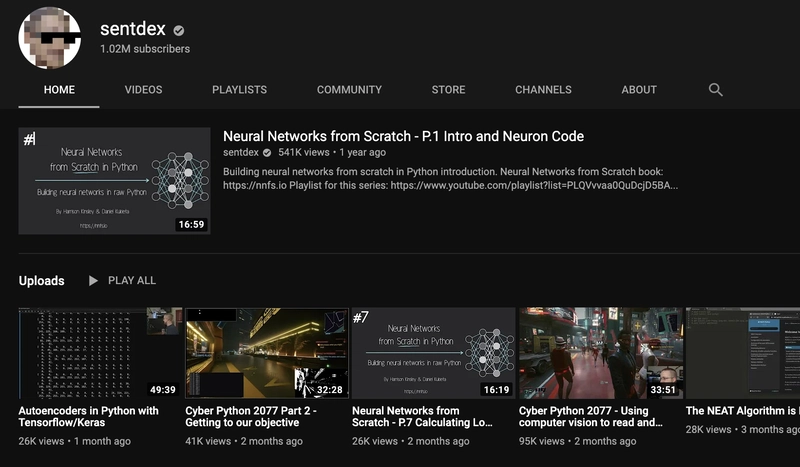Viewport: 800px width, 467px height.
Task: Open title Neural Networks from Scratch P.1
Action: pos(403,136)
